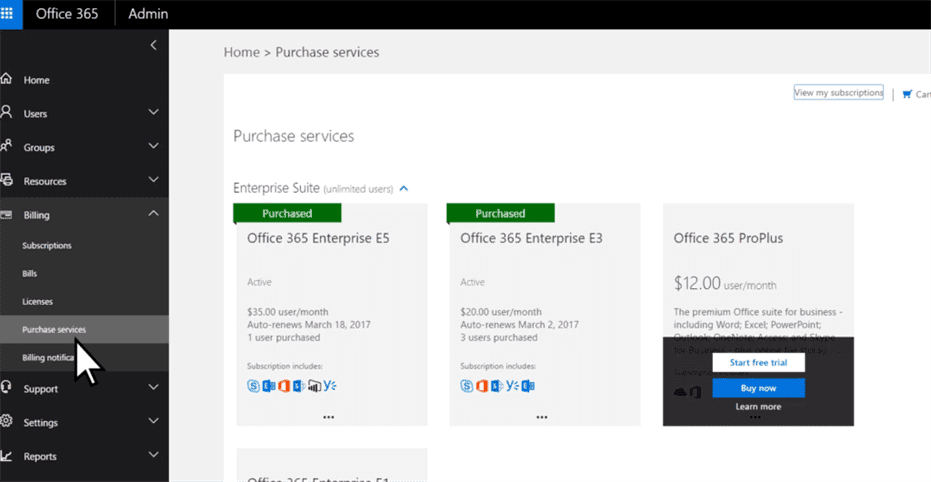Expand the Support menu chevron
Image resolution: width=931 pixels, height=482 pixels.
tap(153, 388)
